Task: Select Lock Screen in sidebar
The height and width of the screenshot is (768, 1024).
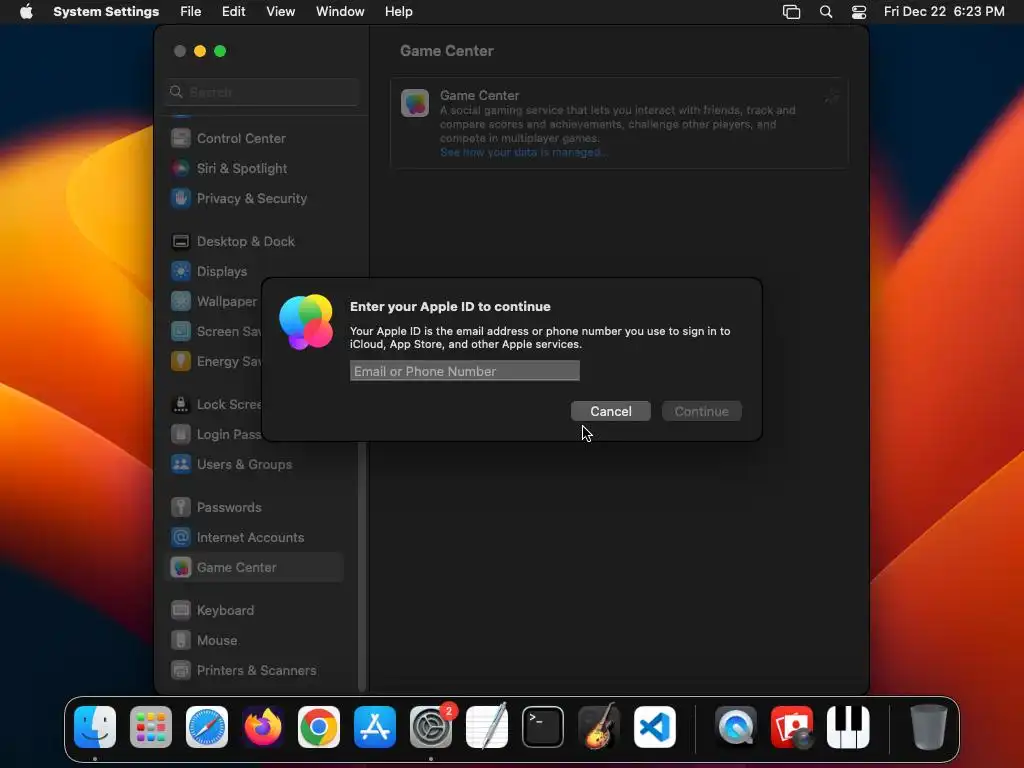Action: tap(215, 405)
